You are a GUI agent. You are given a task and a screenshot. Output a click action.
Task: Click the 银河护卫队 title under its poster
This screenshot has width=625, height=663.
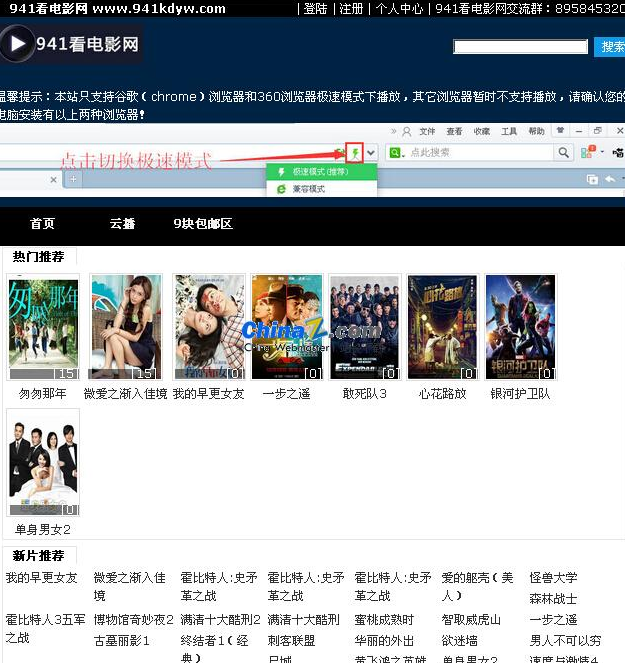521,394
